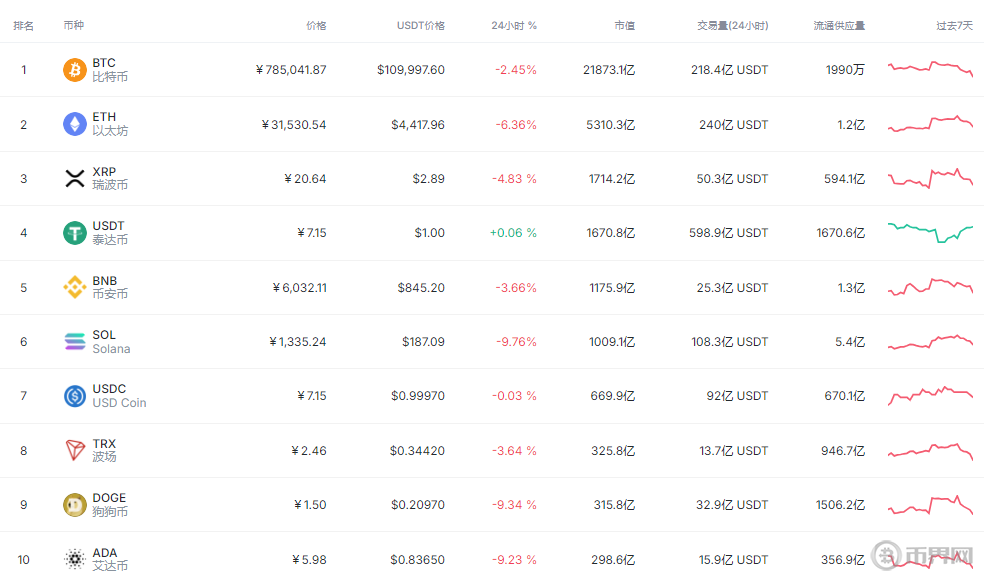Click the Solana (SOL) logo icon
The image size is (984, 583).
coord(75,342)
